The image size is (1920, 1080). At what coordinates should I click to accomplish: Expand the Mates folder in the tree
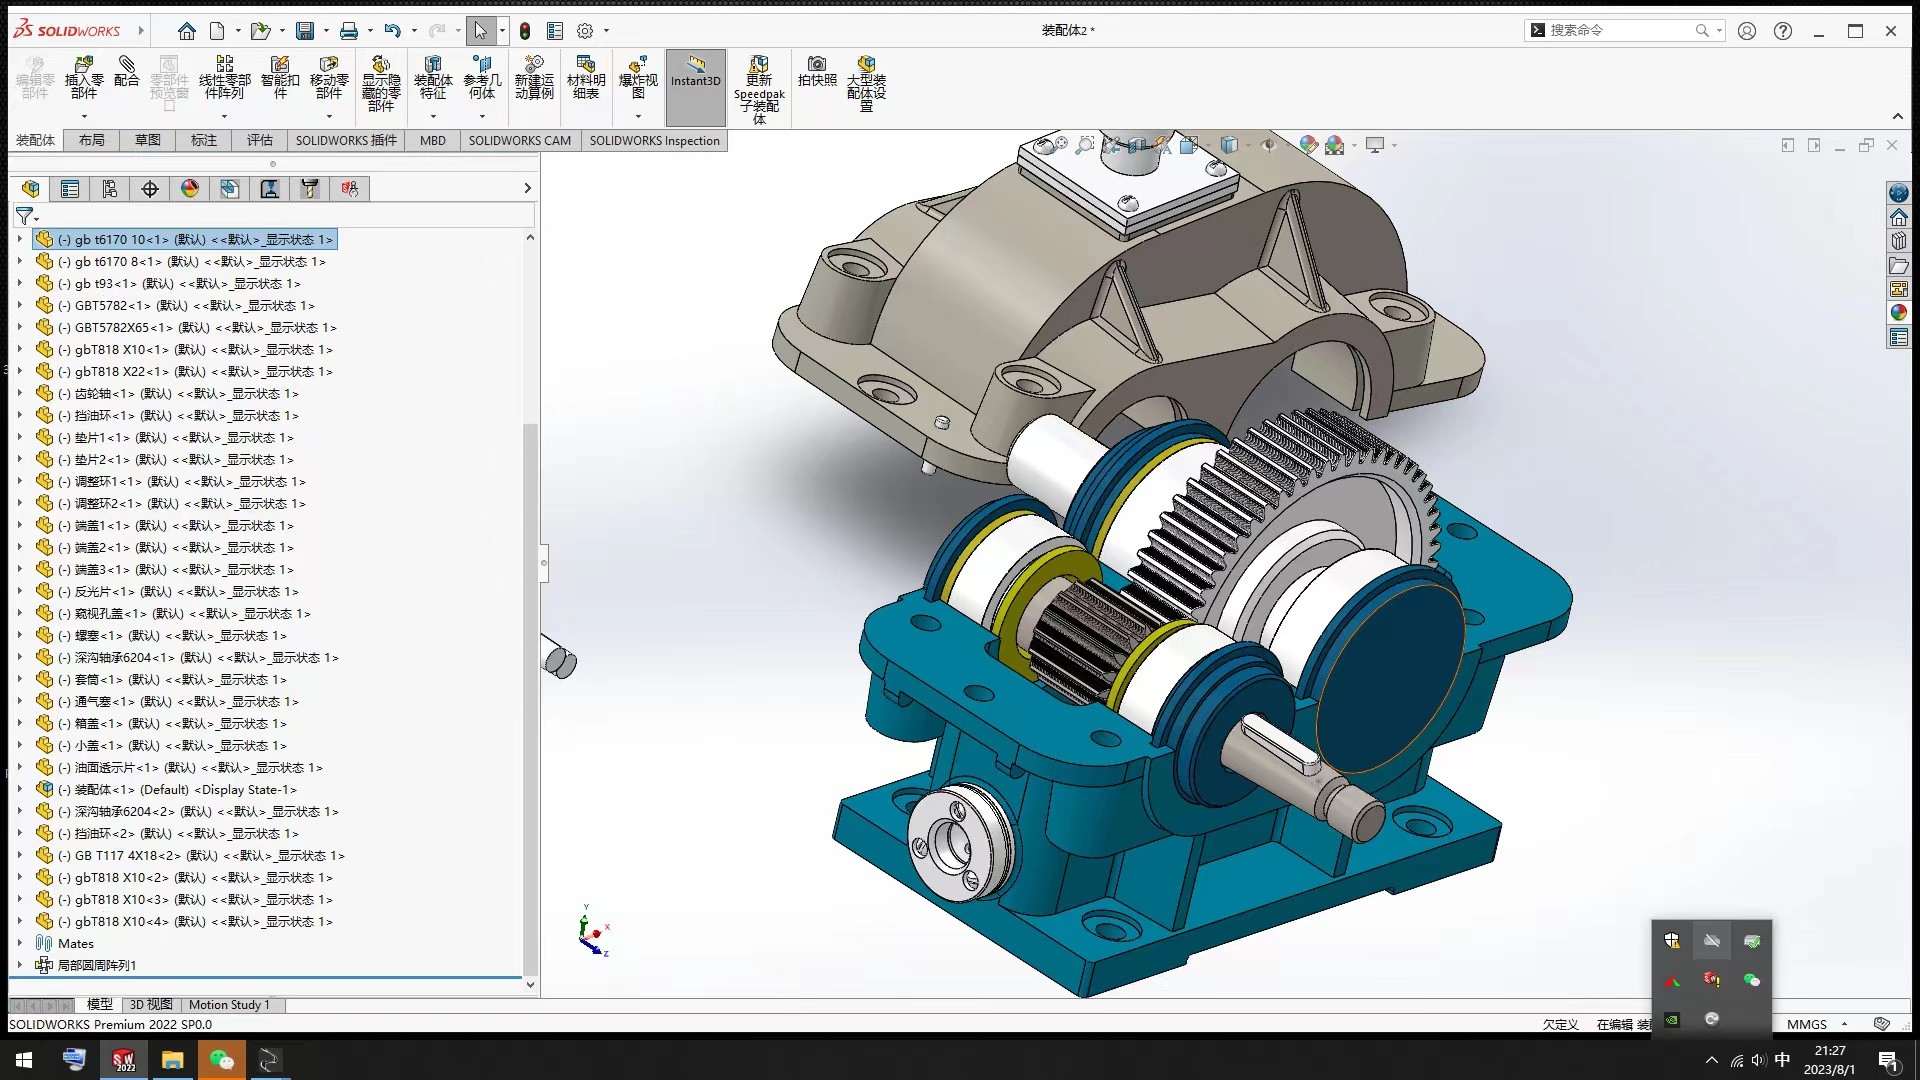click(x=19, y=943)
